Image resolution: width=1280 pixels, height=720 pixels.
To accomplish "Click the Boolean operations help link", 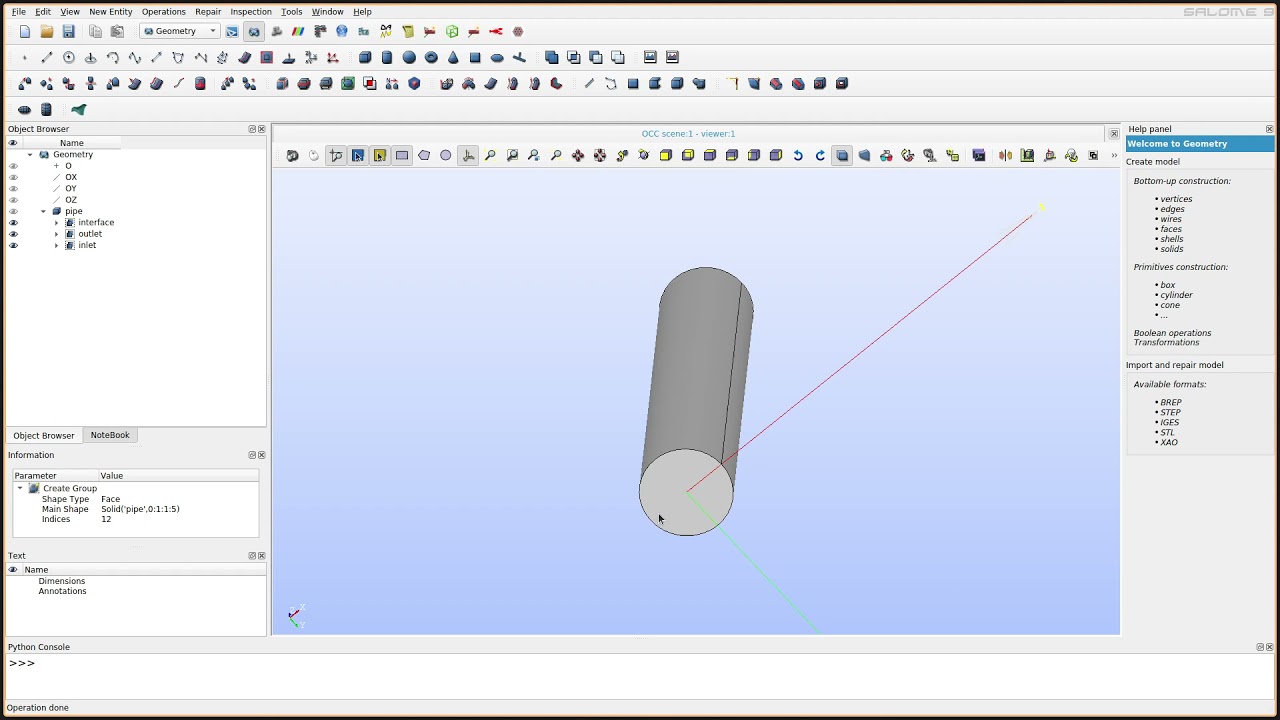I will [1172, 333].
